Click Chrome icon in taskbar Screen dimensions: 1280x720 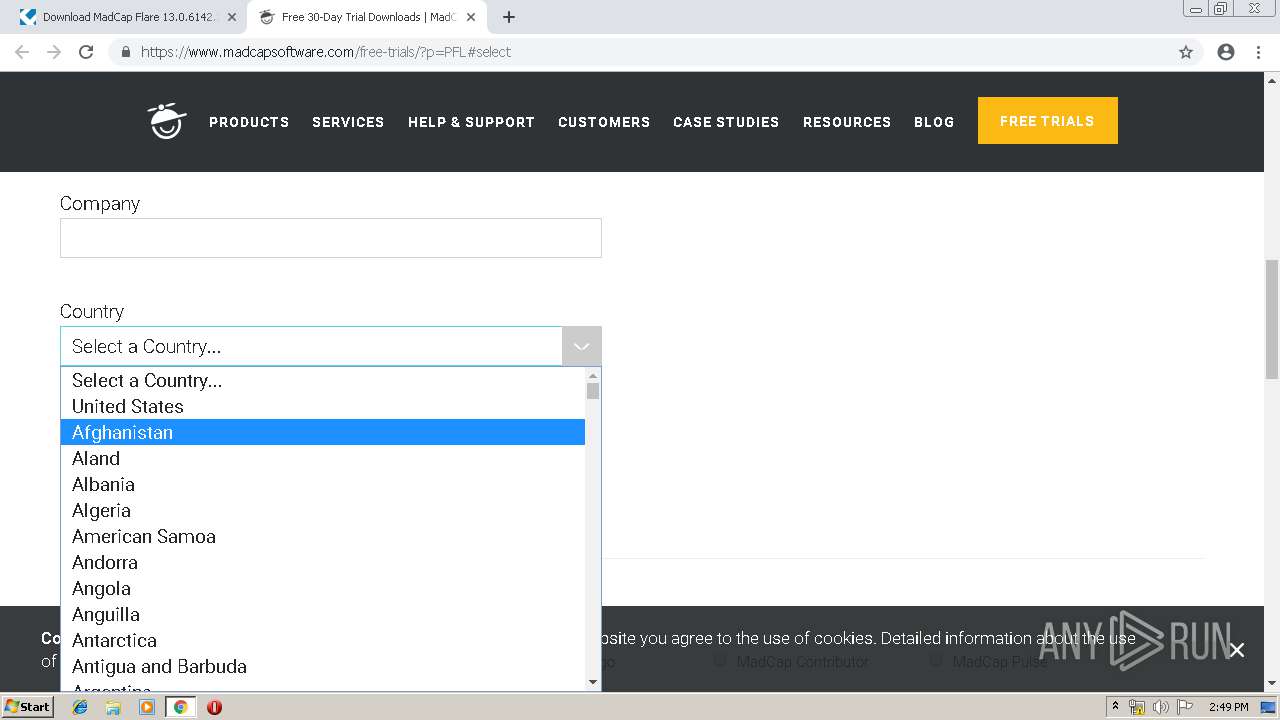[x=180, y=707]
